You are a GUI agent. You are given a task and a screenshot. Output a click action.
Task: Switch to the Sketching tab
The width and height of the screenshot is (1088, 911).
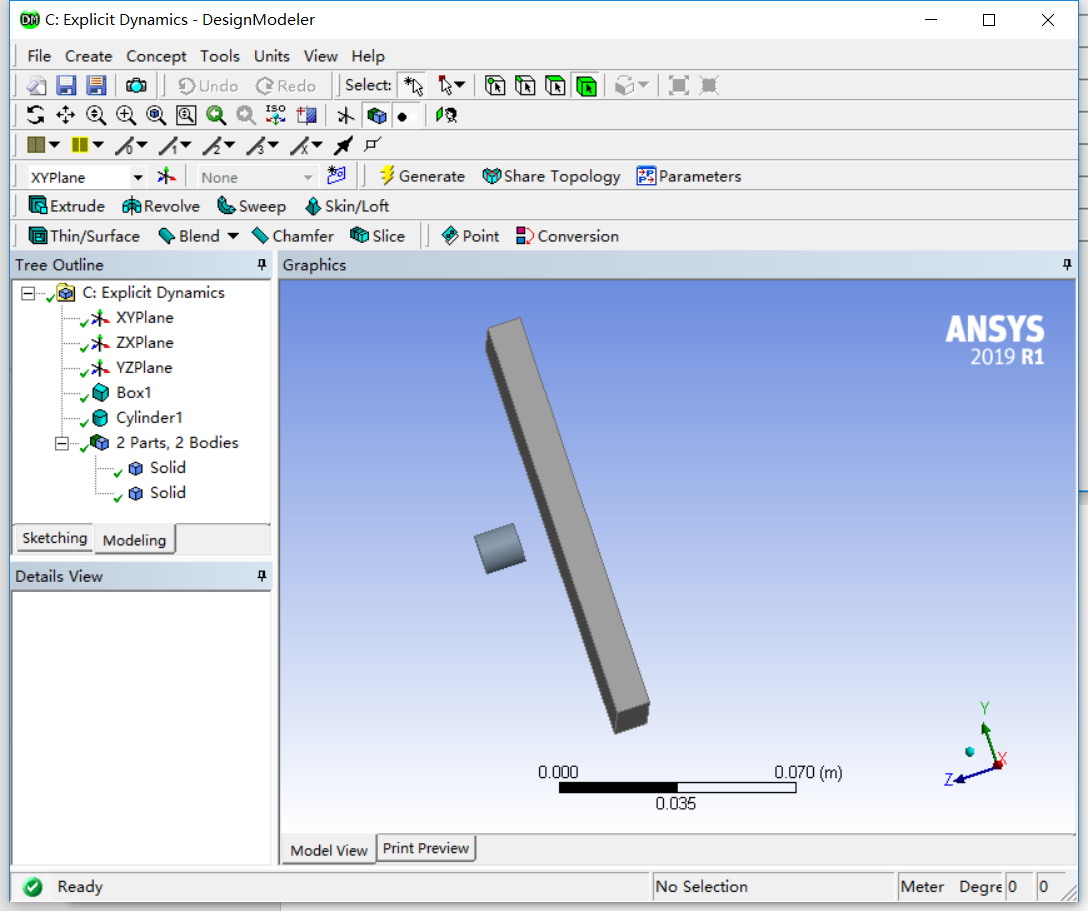pos(53,538)
